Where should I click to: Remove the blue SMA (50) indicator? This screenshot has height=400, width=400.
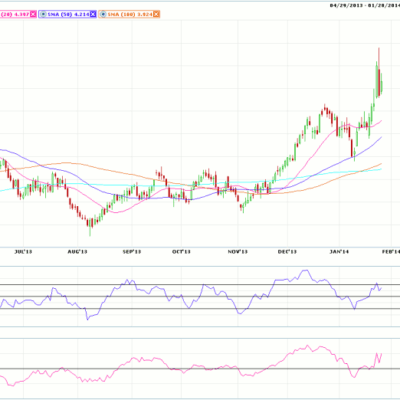[93, 14]
